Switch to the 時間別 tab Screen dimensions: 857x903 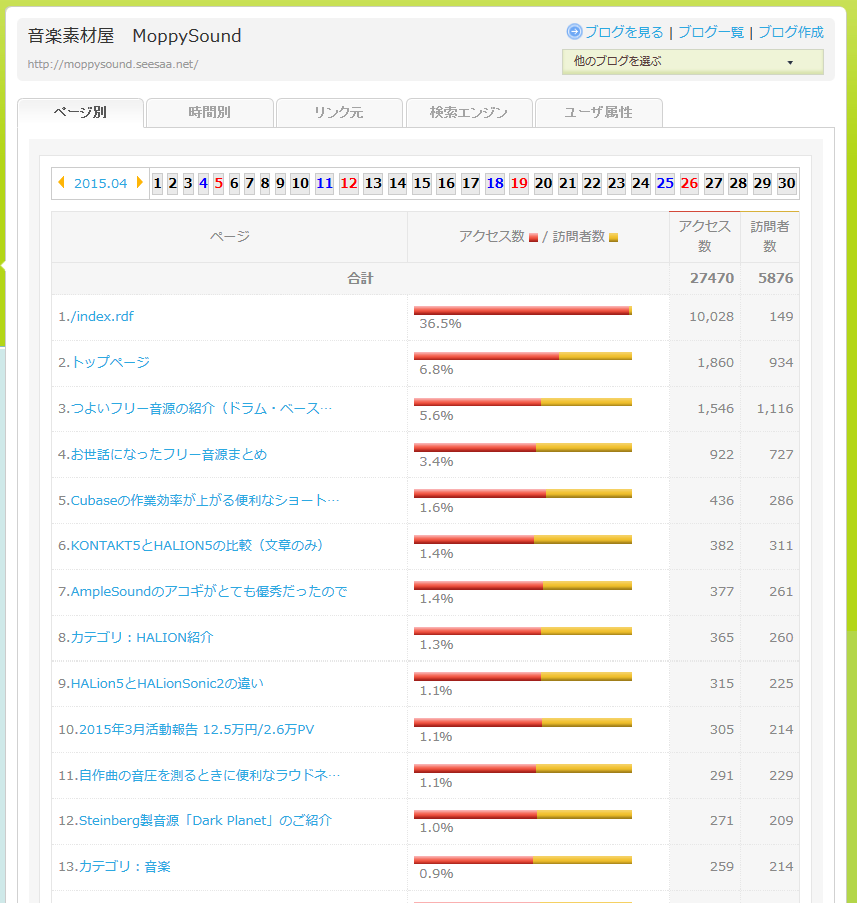pos(209,113)
